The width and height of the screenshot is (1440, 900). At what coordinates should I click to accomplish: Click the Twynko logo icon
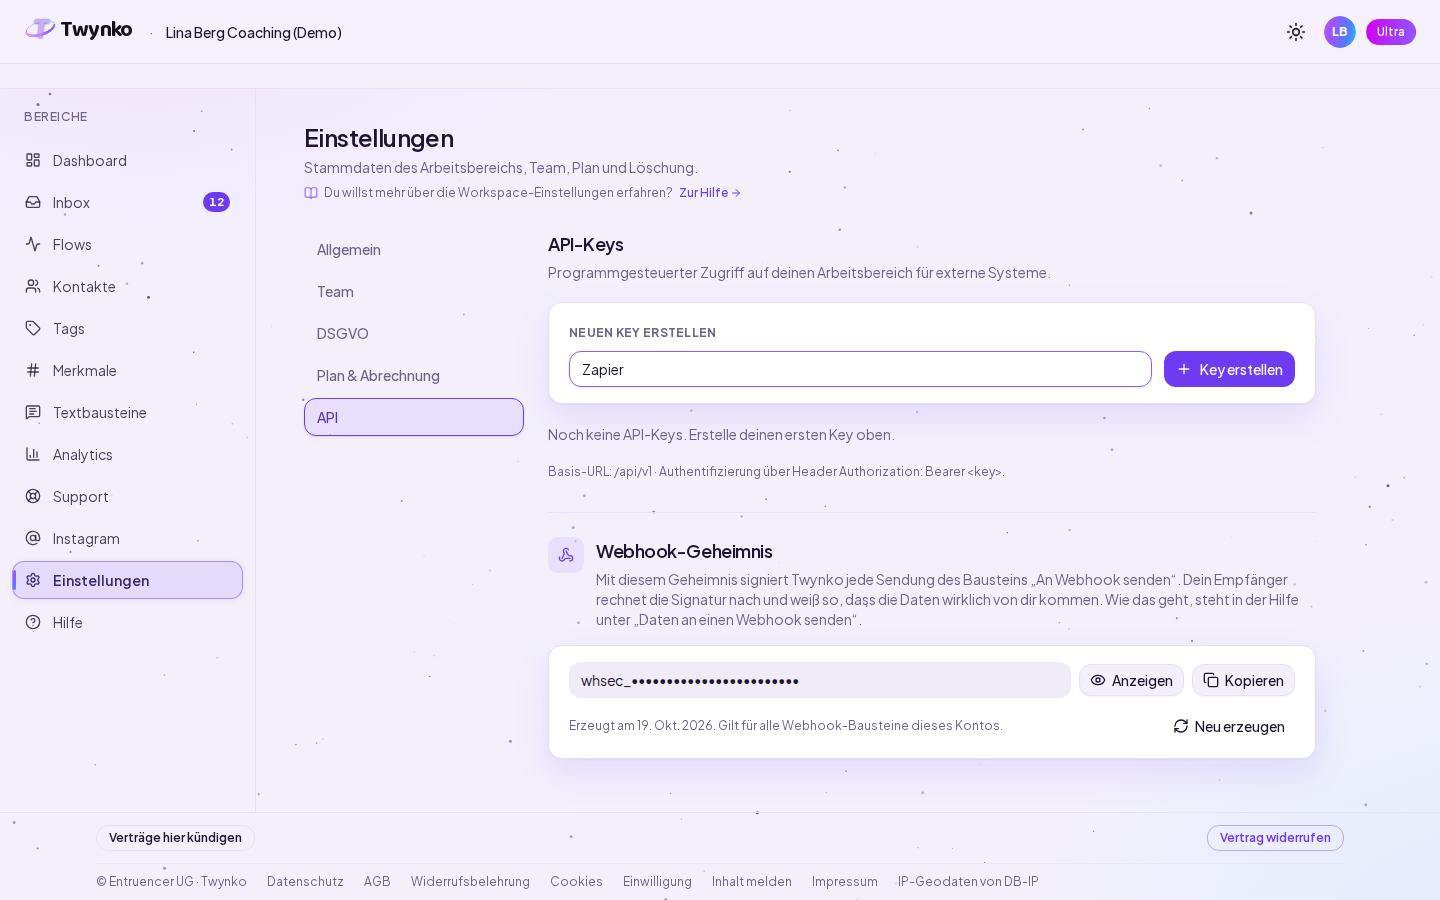point(40,29)
